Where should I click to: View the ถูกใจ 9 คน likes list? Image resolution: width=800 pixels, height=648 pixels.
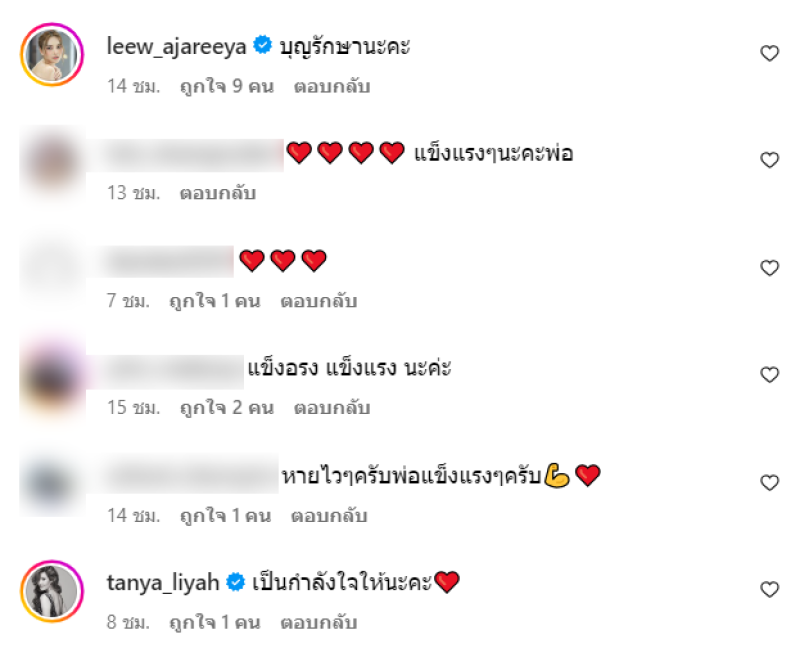[227, 86]
